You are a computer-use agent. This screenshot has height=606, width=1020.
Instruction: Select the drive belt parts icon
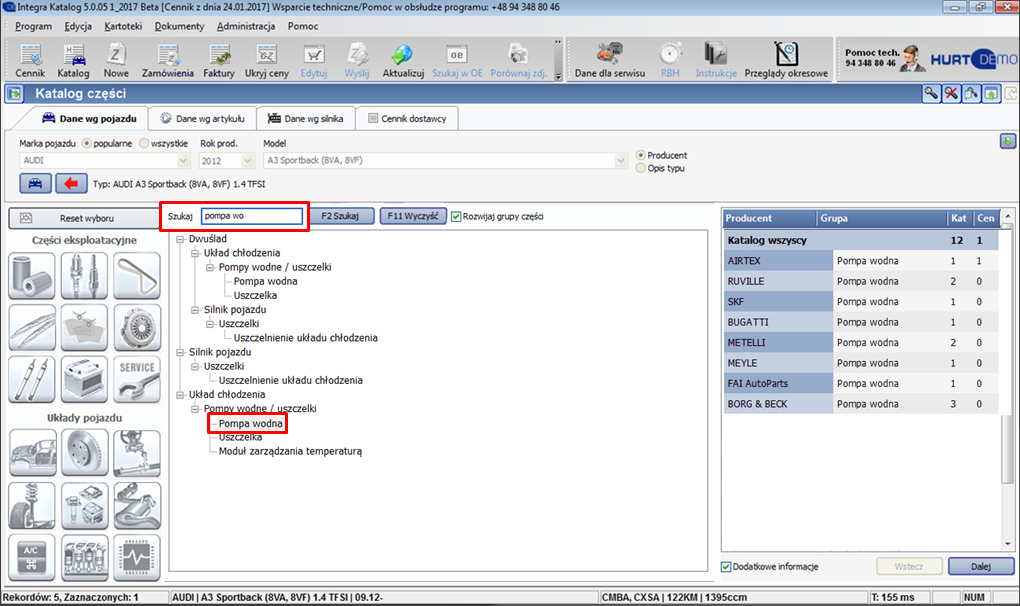[137, 275]
